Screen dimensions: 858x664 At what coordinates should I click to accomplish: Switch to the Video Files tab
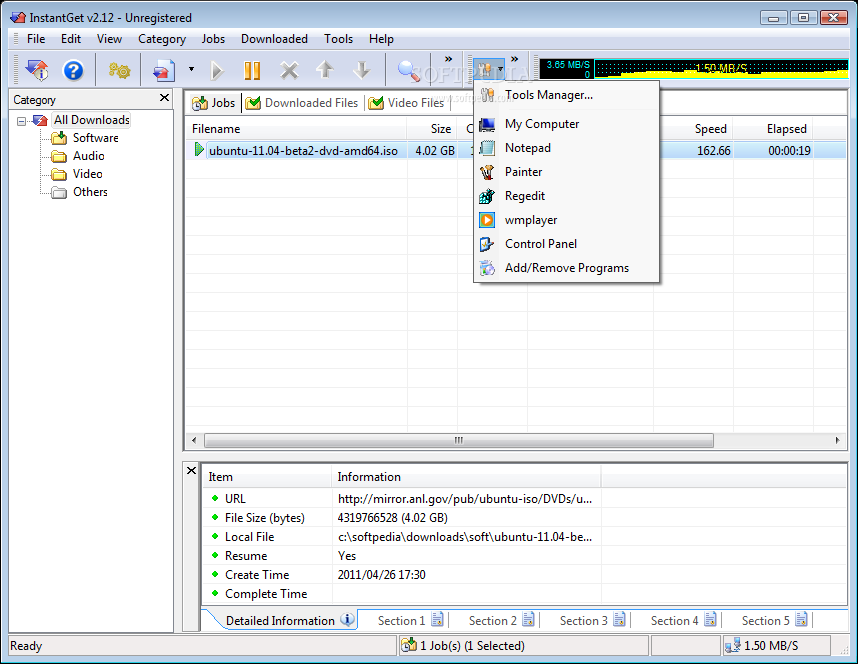[x=406, y=103]
